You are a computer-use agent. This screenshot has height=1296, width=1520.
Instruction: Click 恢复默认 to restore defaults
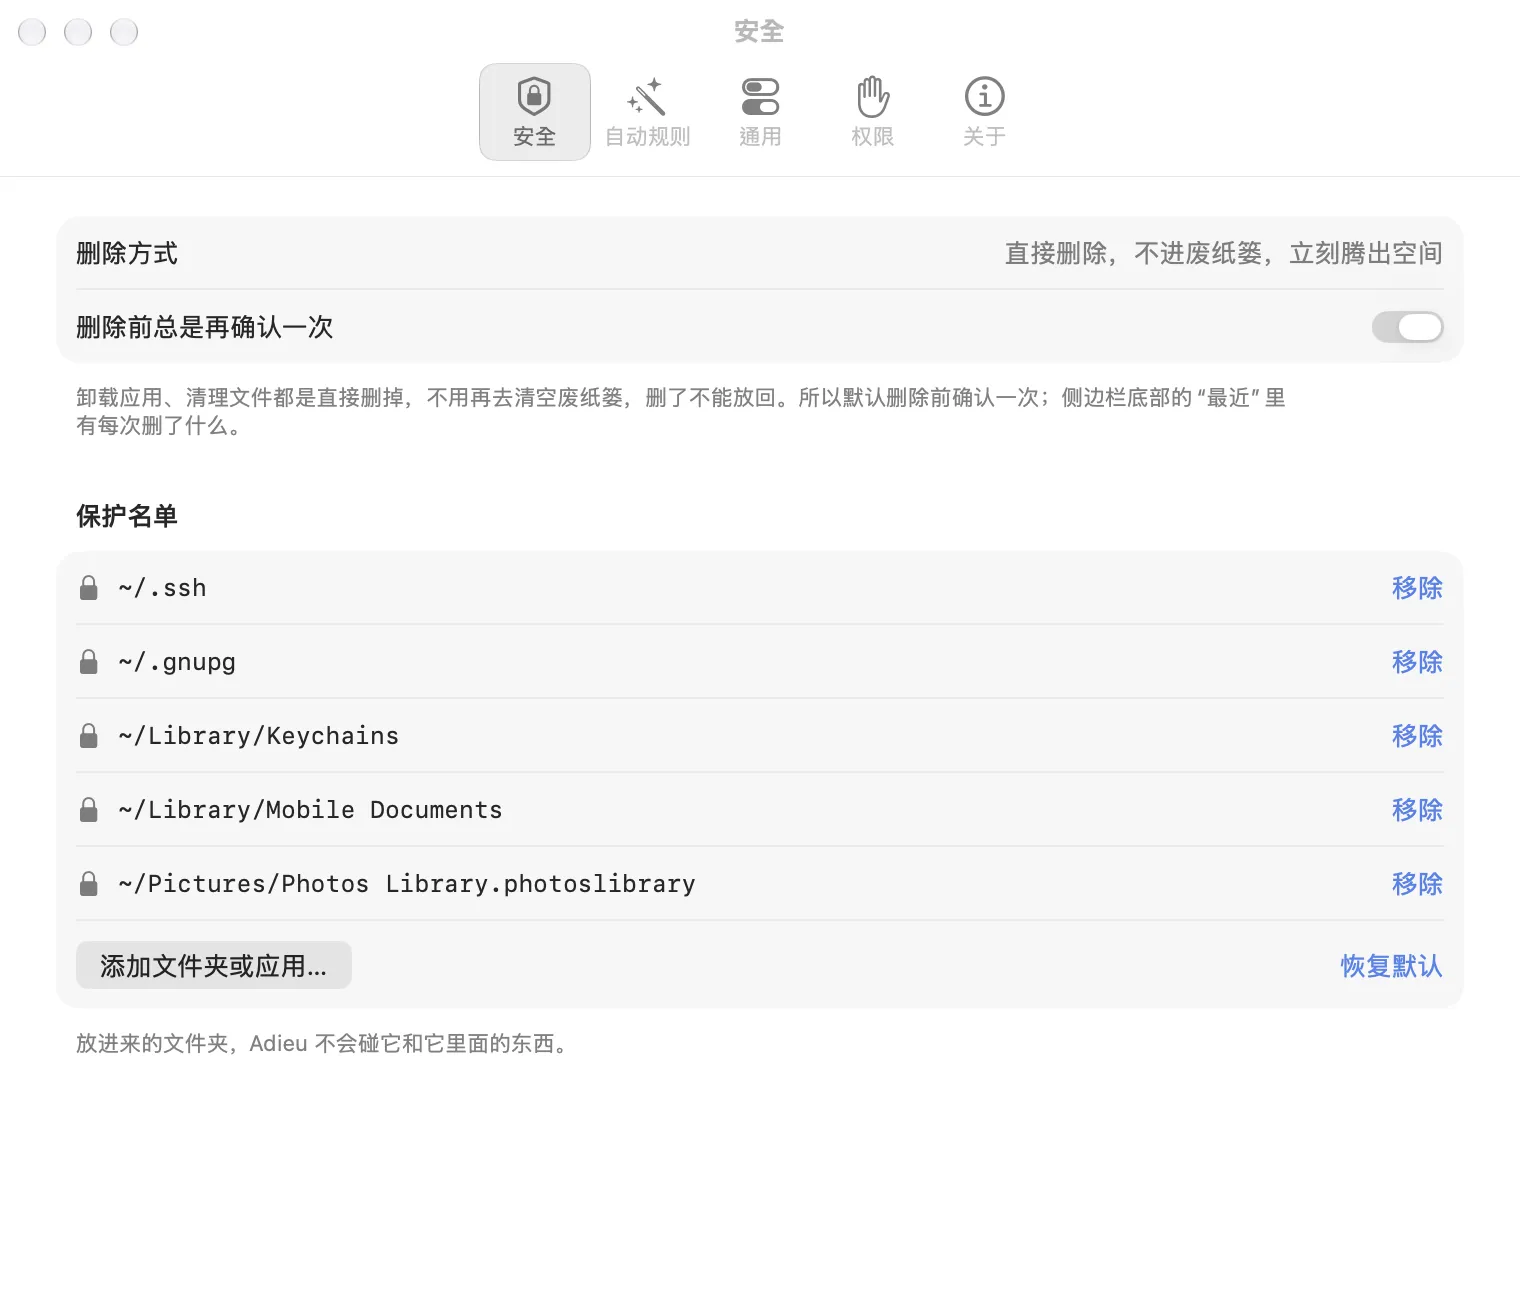point(1391,966)
